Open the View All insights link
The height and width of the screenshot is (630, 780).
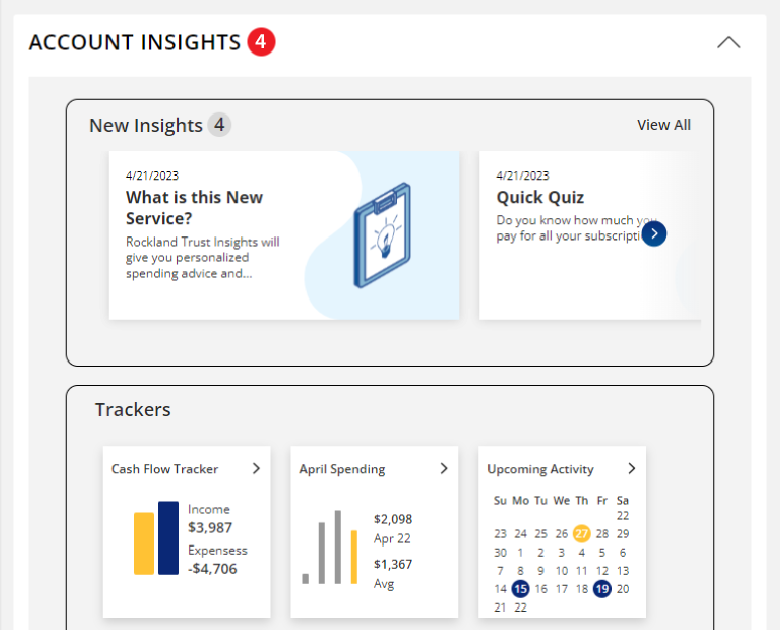[663, 125]
